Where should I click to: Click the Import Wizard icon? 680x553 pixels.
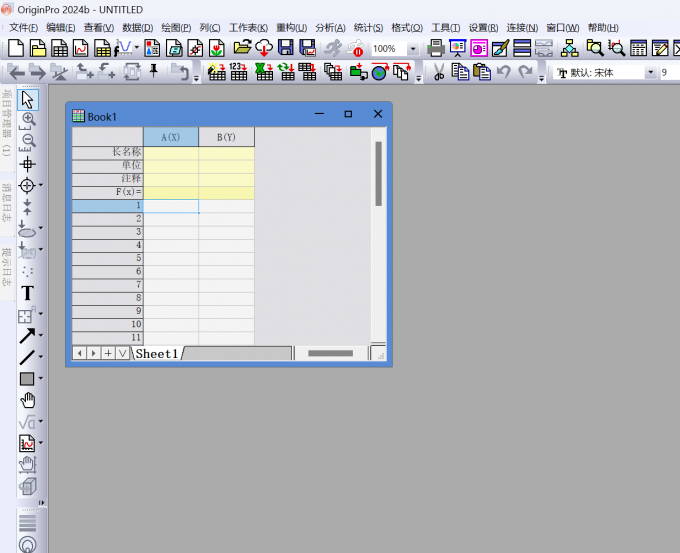pyautogui.click(x=216, y=72)
